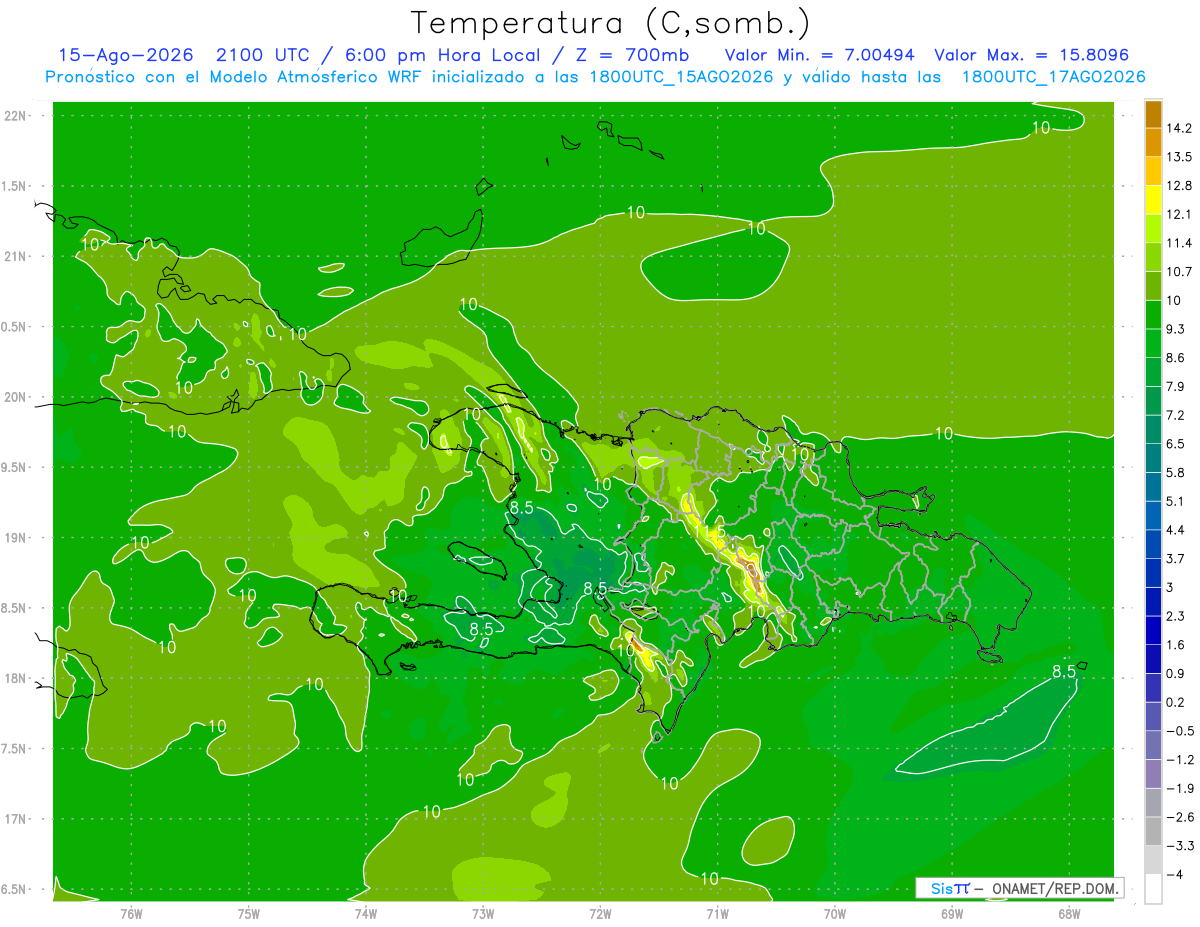
Task: Click the "5.8" color scale value
Action: click(x=1176, y=472)
